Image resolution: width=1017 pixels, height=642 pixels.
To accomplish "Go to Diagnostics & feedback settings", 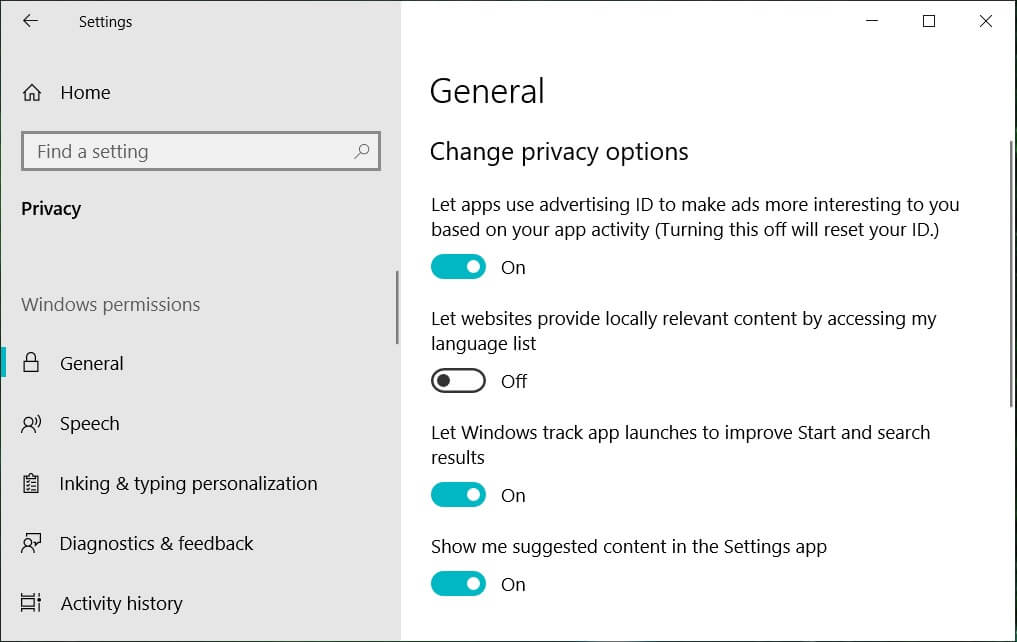I will (x=156, y=544).
